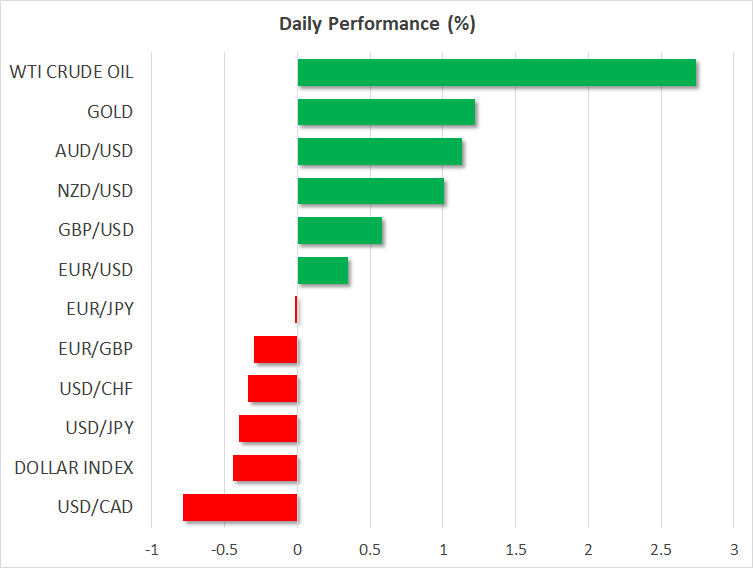Click the EUR/USD green bar
Screen dimensions: 753x568
(x=322, y=270)
